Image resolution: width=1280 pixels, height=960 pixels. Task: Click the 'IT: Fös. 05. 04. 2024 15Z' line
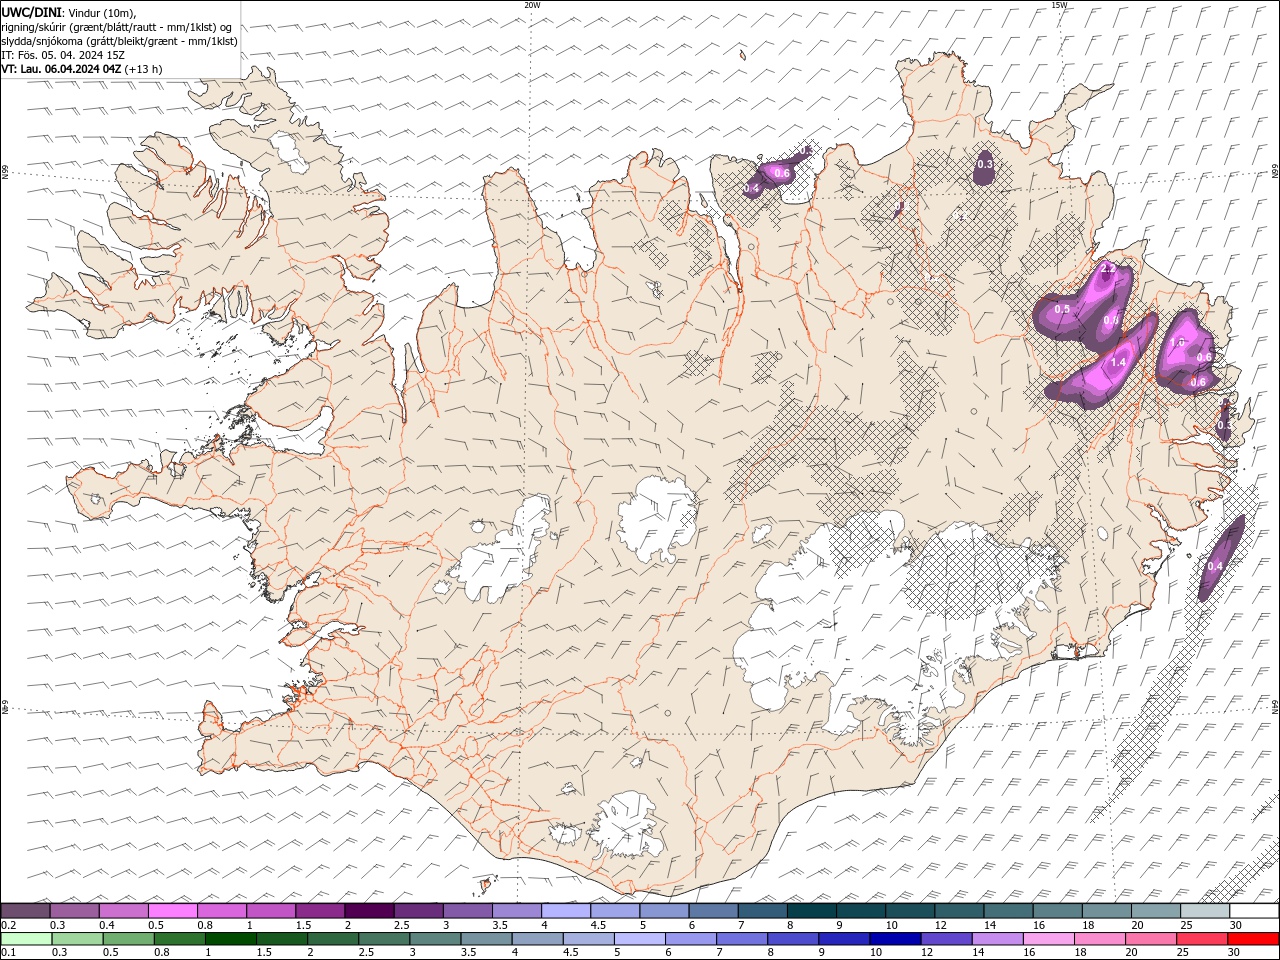63,55
